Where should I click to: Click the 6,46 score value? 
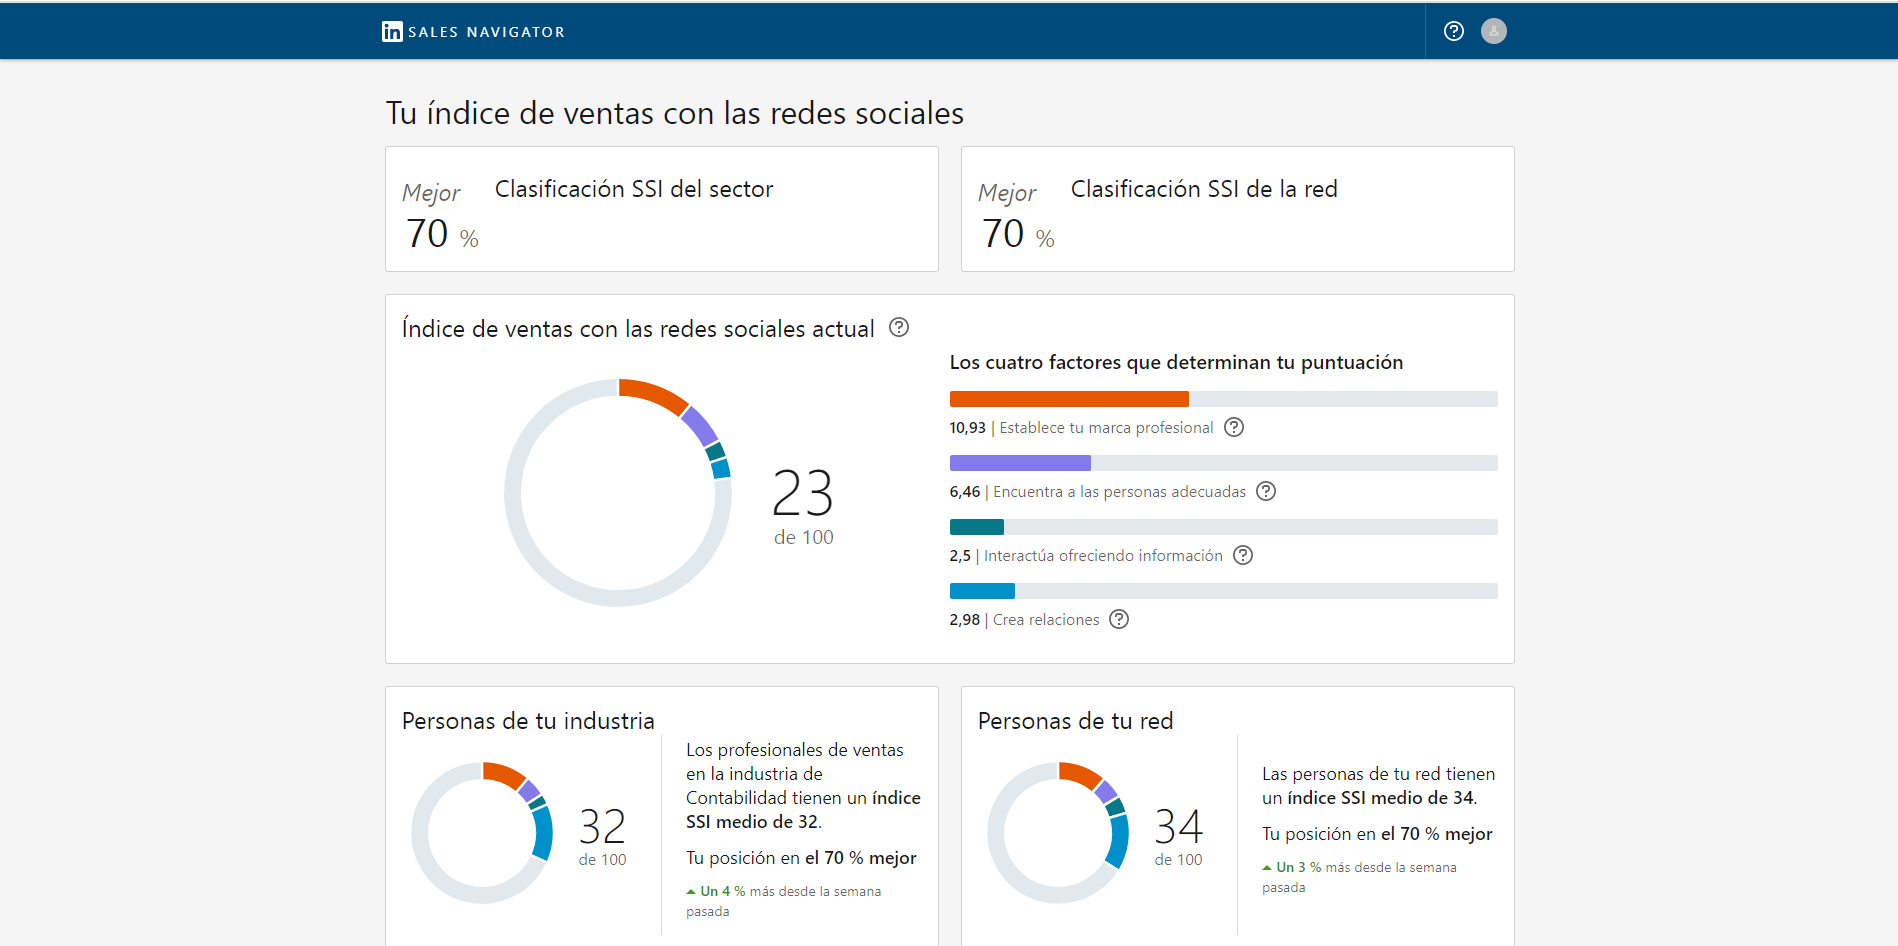[964, 492]
